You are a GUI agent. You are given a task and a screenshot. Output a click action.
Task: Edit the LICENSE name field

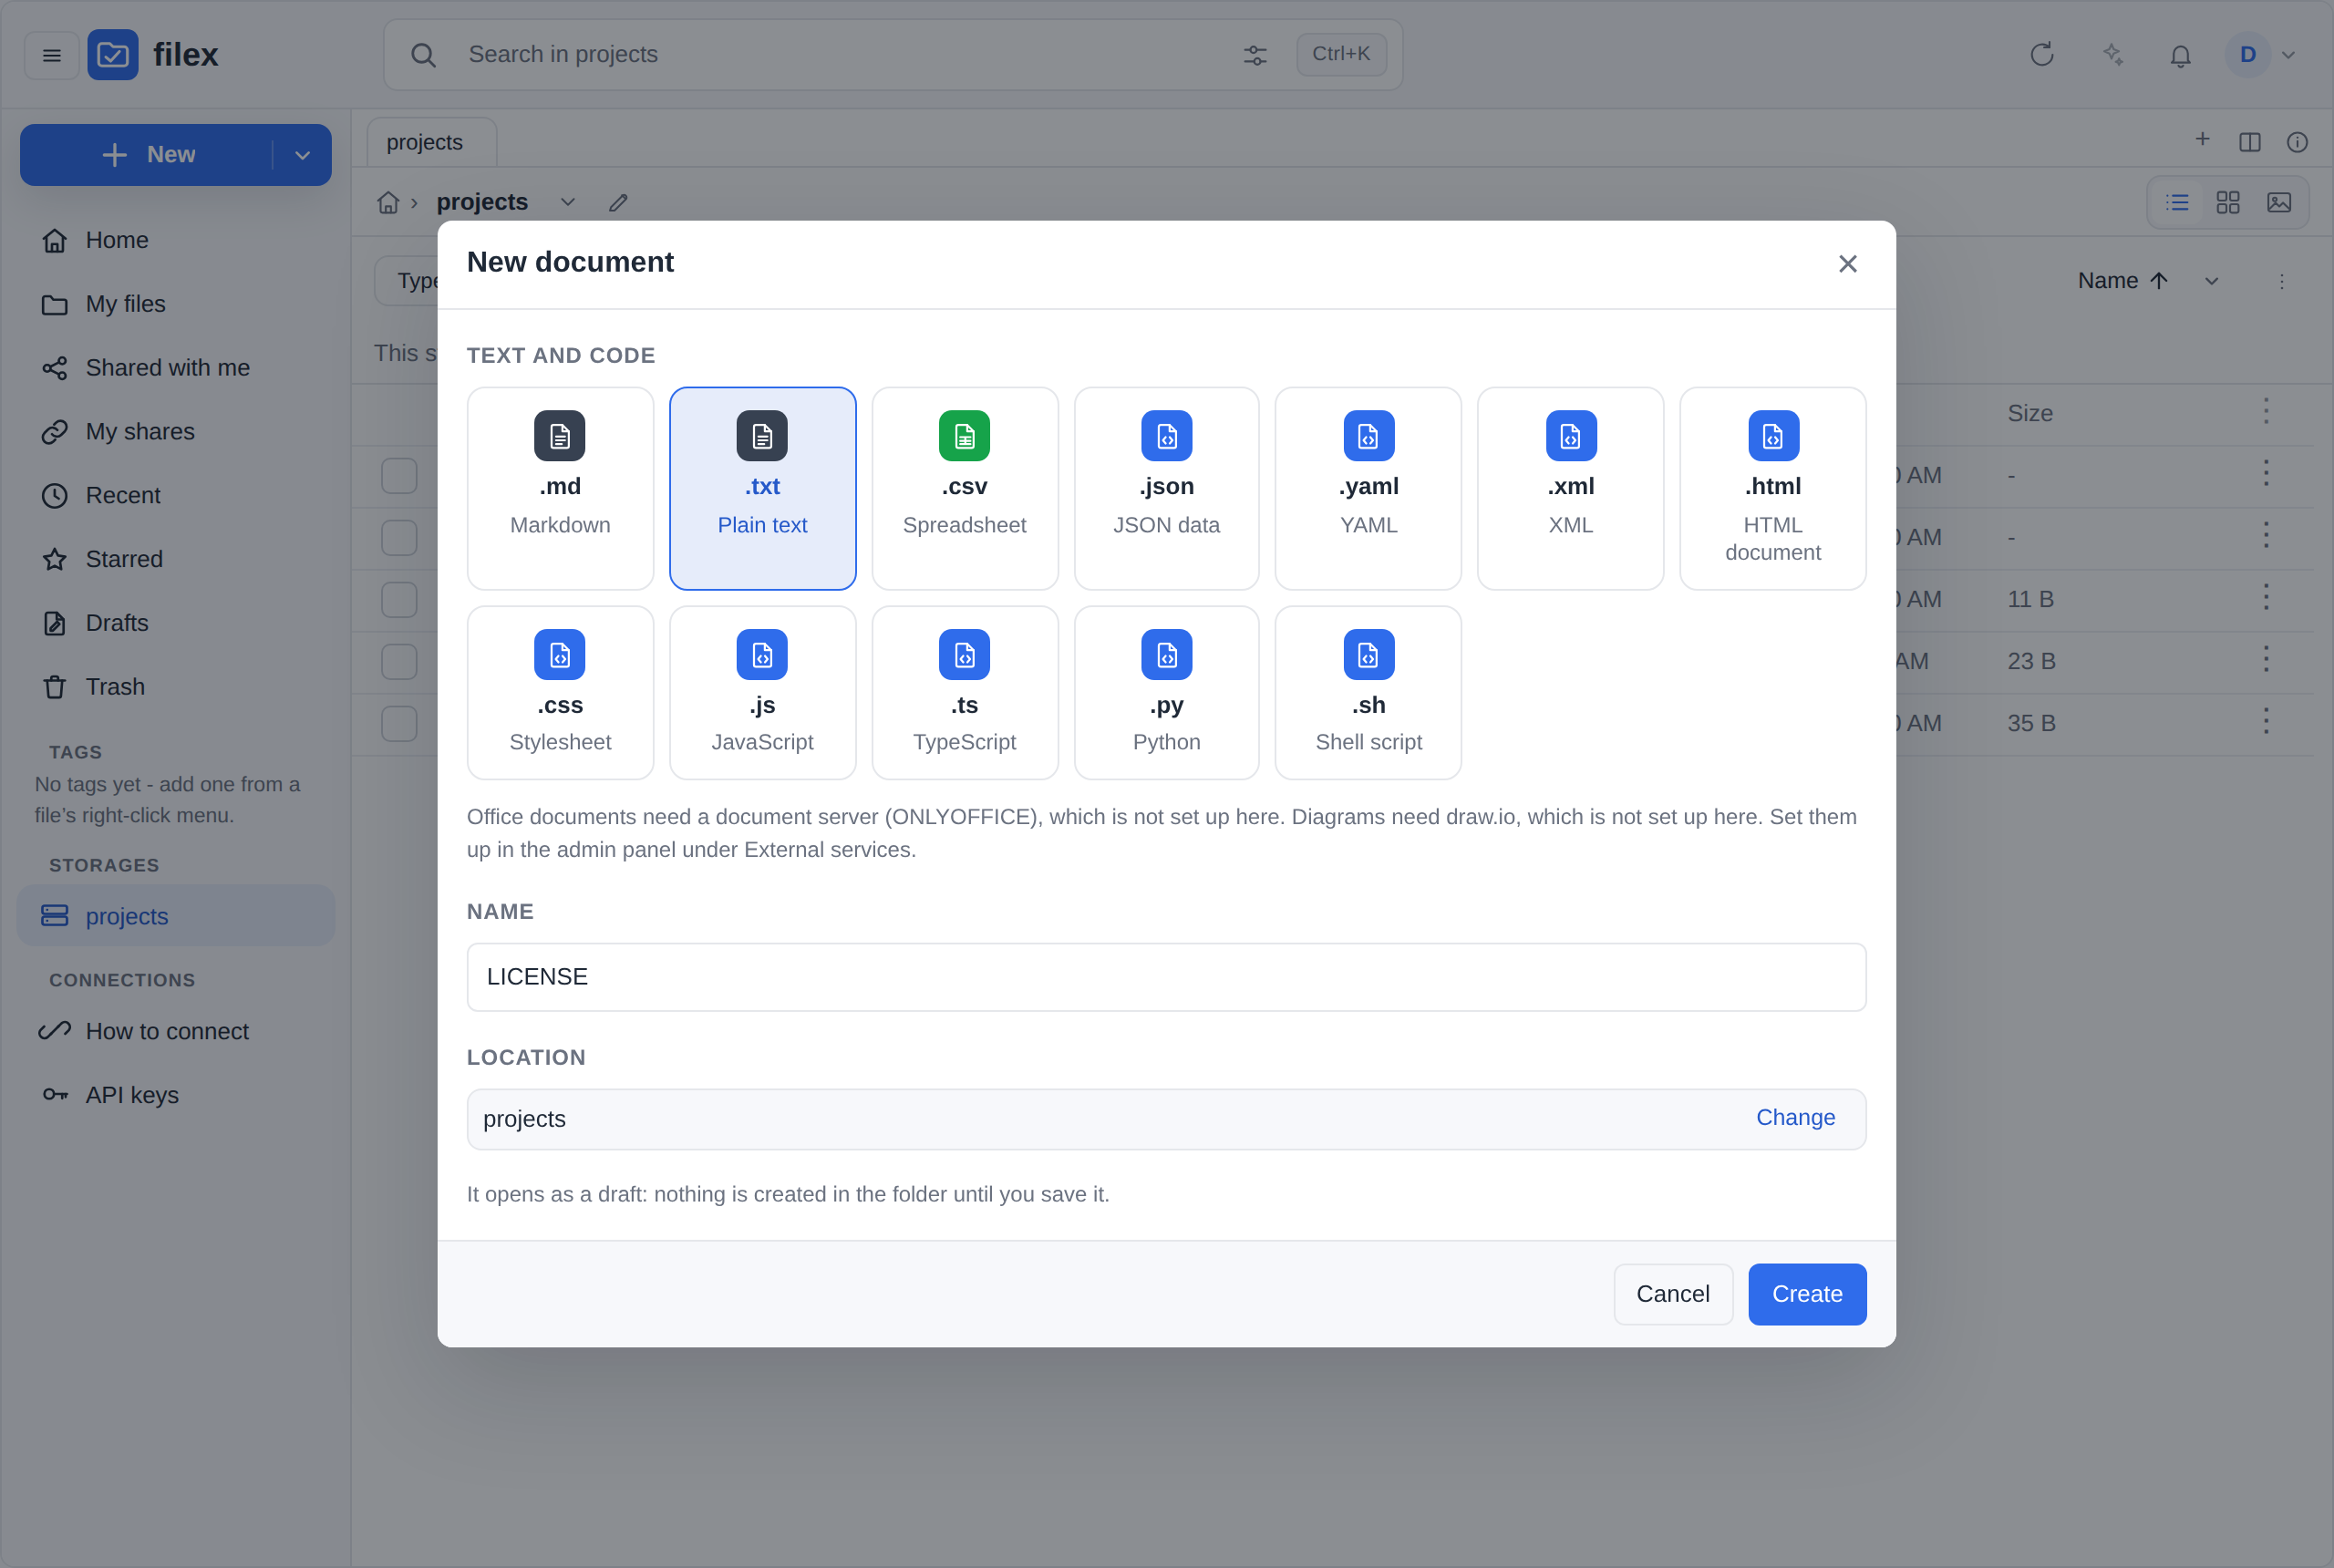1166,976
